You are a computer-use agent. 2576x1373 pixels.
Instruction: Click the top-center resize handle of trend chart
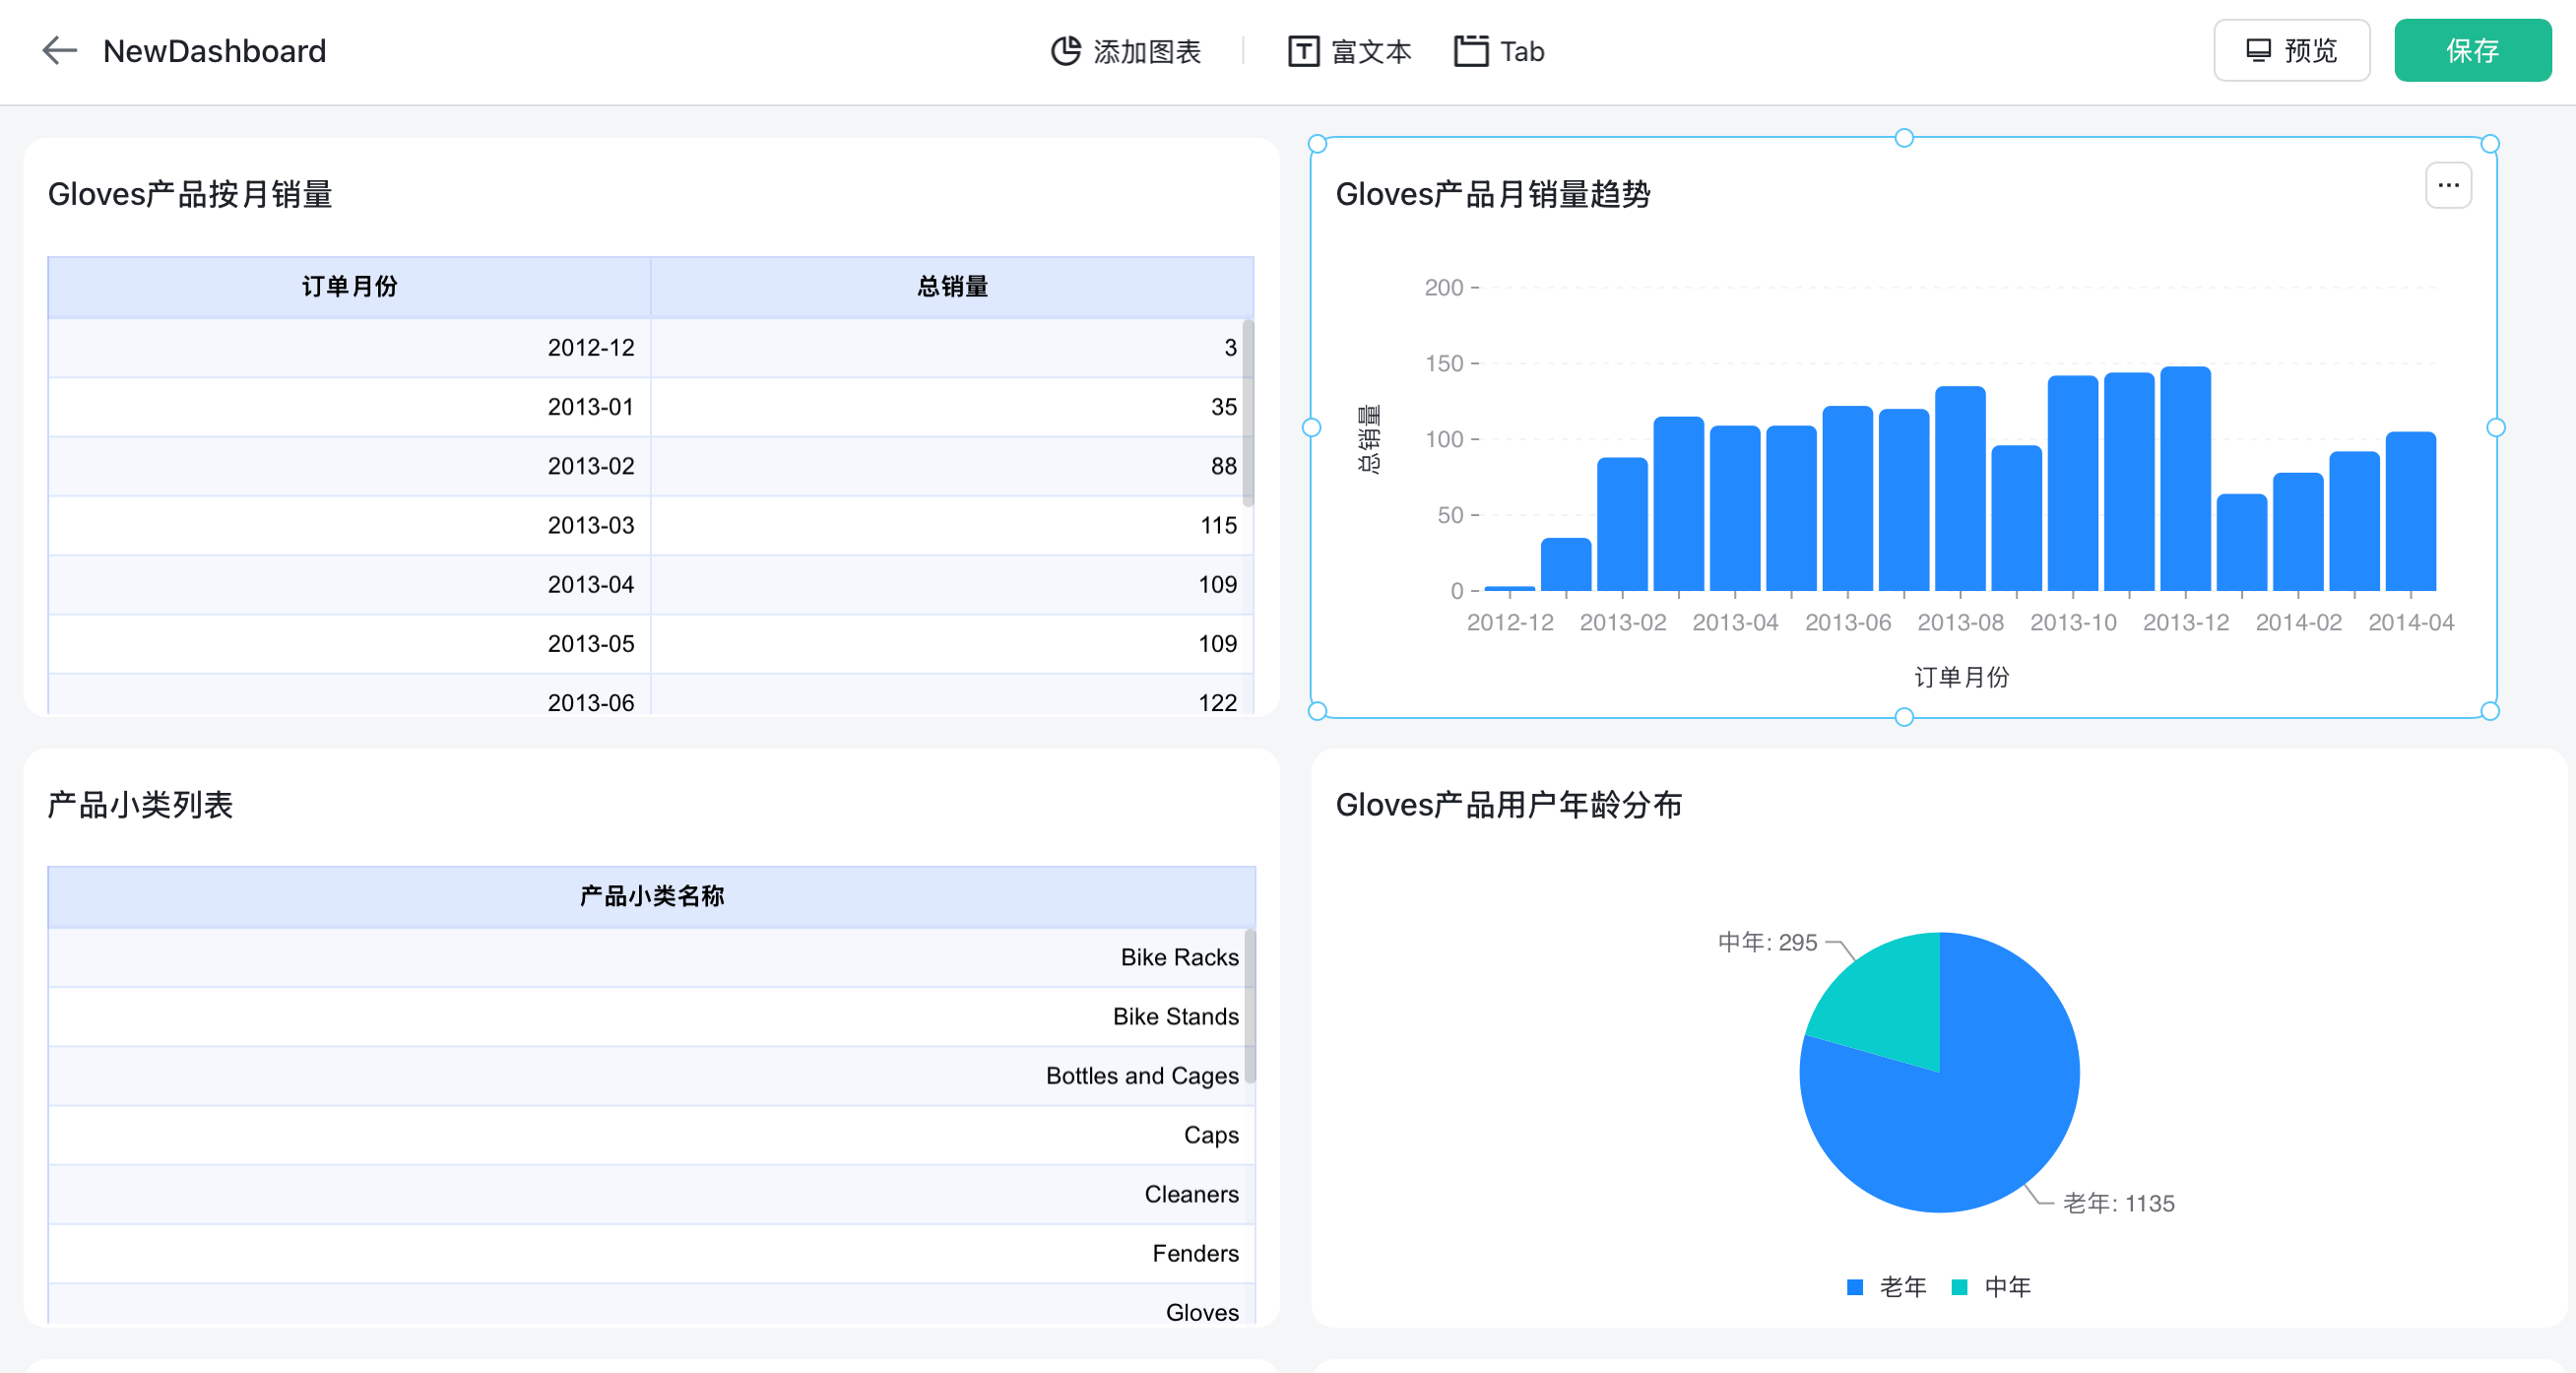[x=1904, y=138]
